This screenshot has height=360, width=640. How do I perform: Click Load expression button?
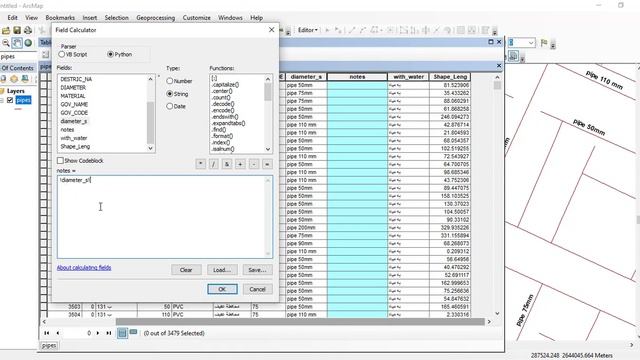[222, 270]
